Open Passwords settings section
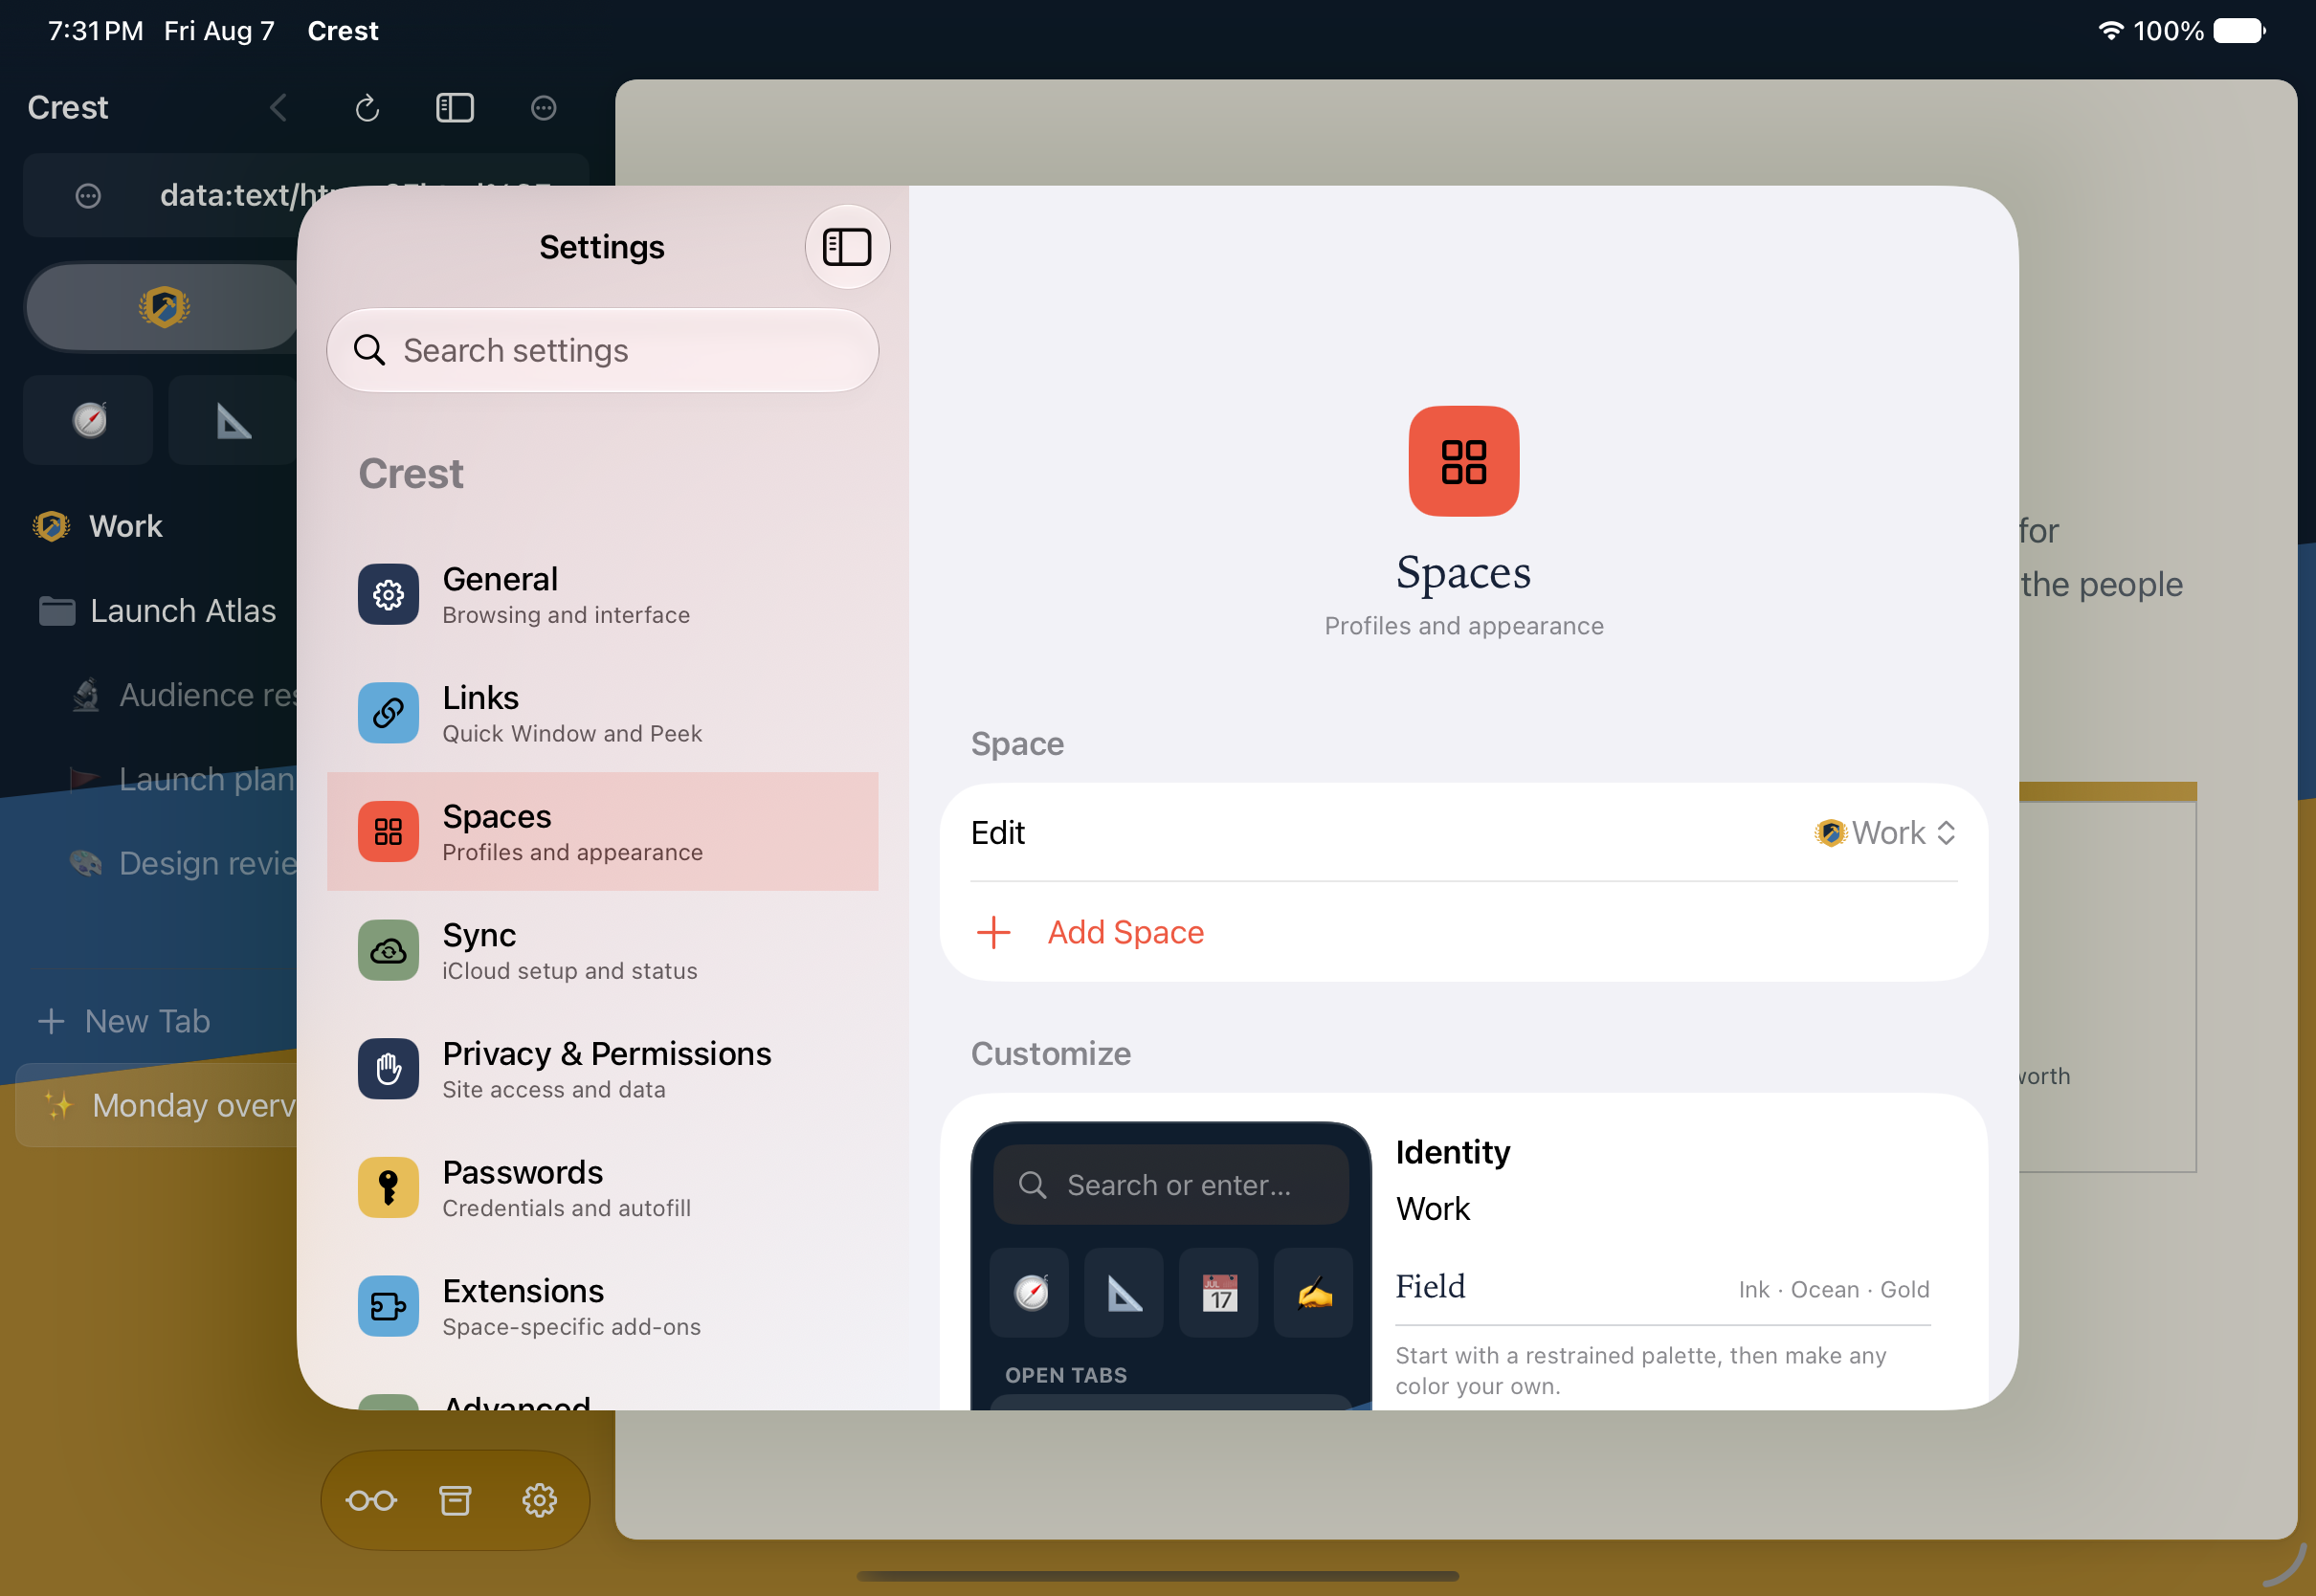The width and height of the screenshot is (2316, 1596). click(603, 1188)
